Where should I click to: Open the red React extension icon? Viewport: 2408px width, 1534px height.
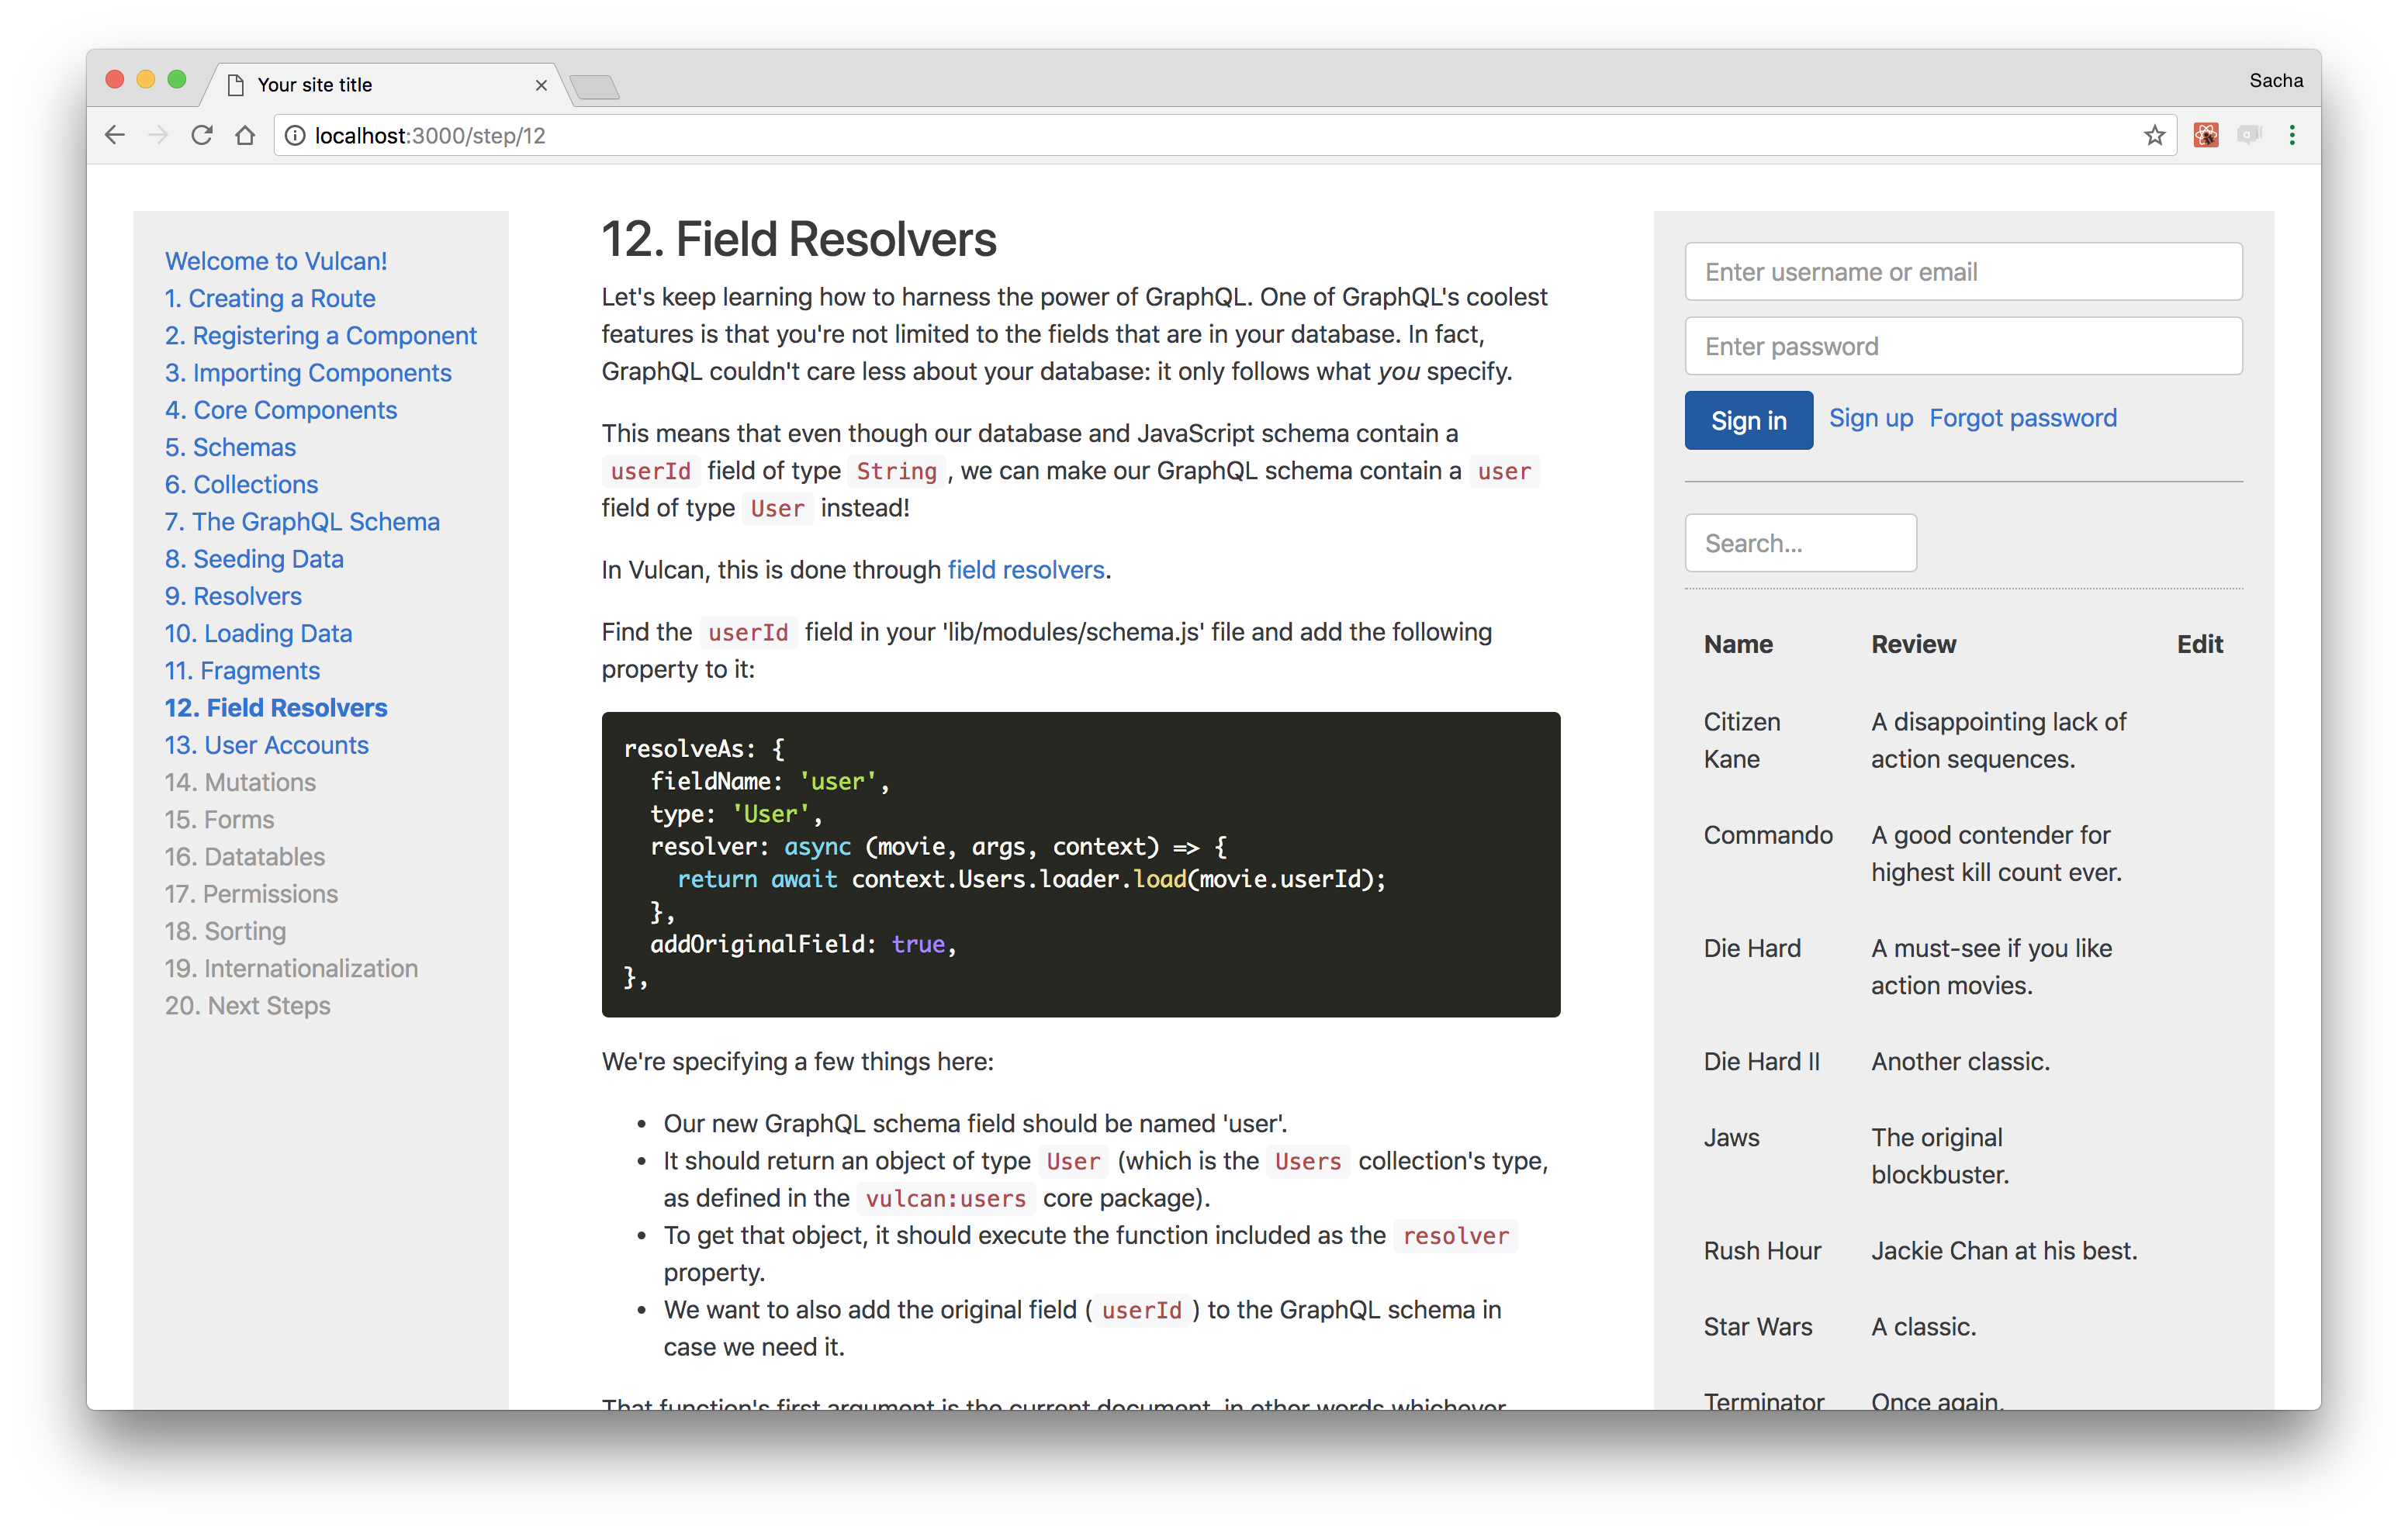2206,135
